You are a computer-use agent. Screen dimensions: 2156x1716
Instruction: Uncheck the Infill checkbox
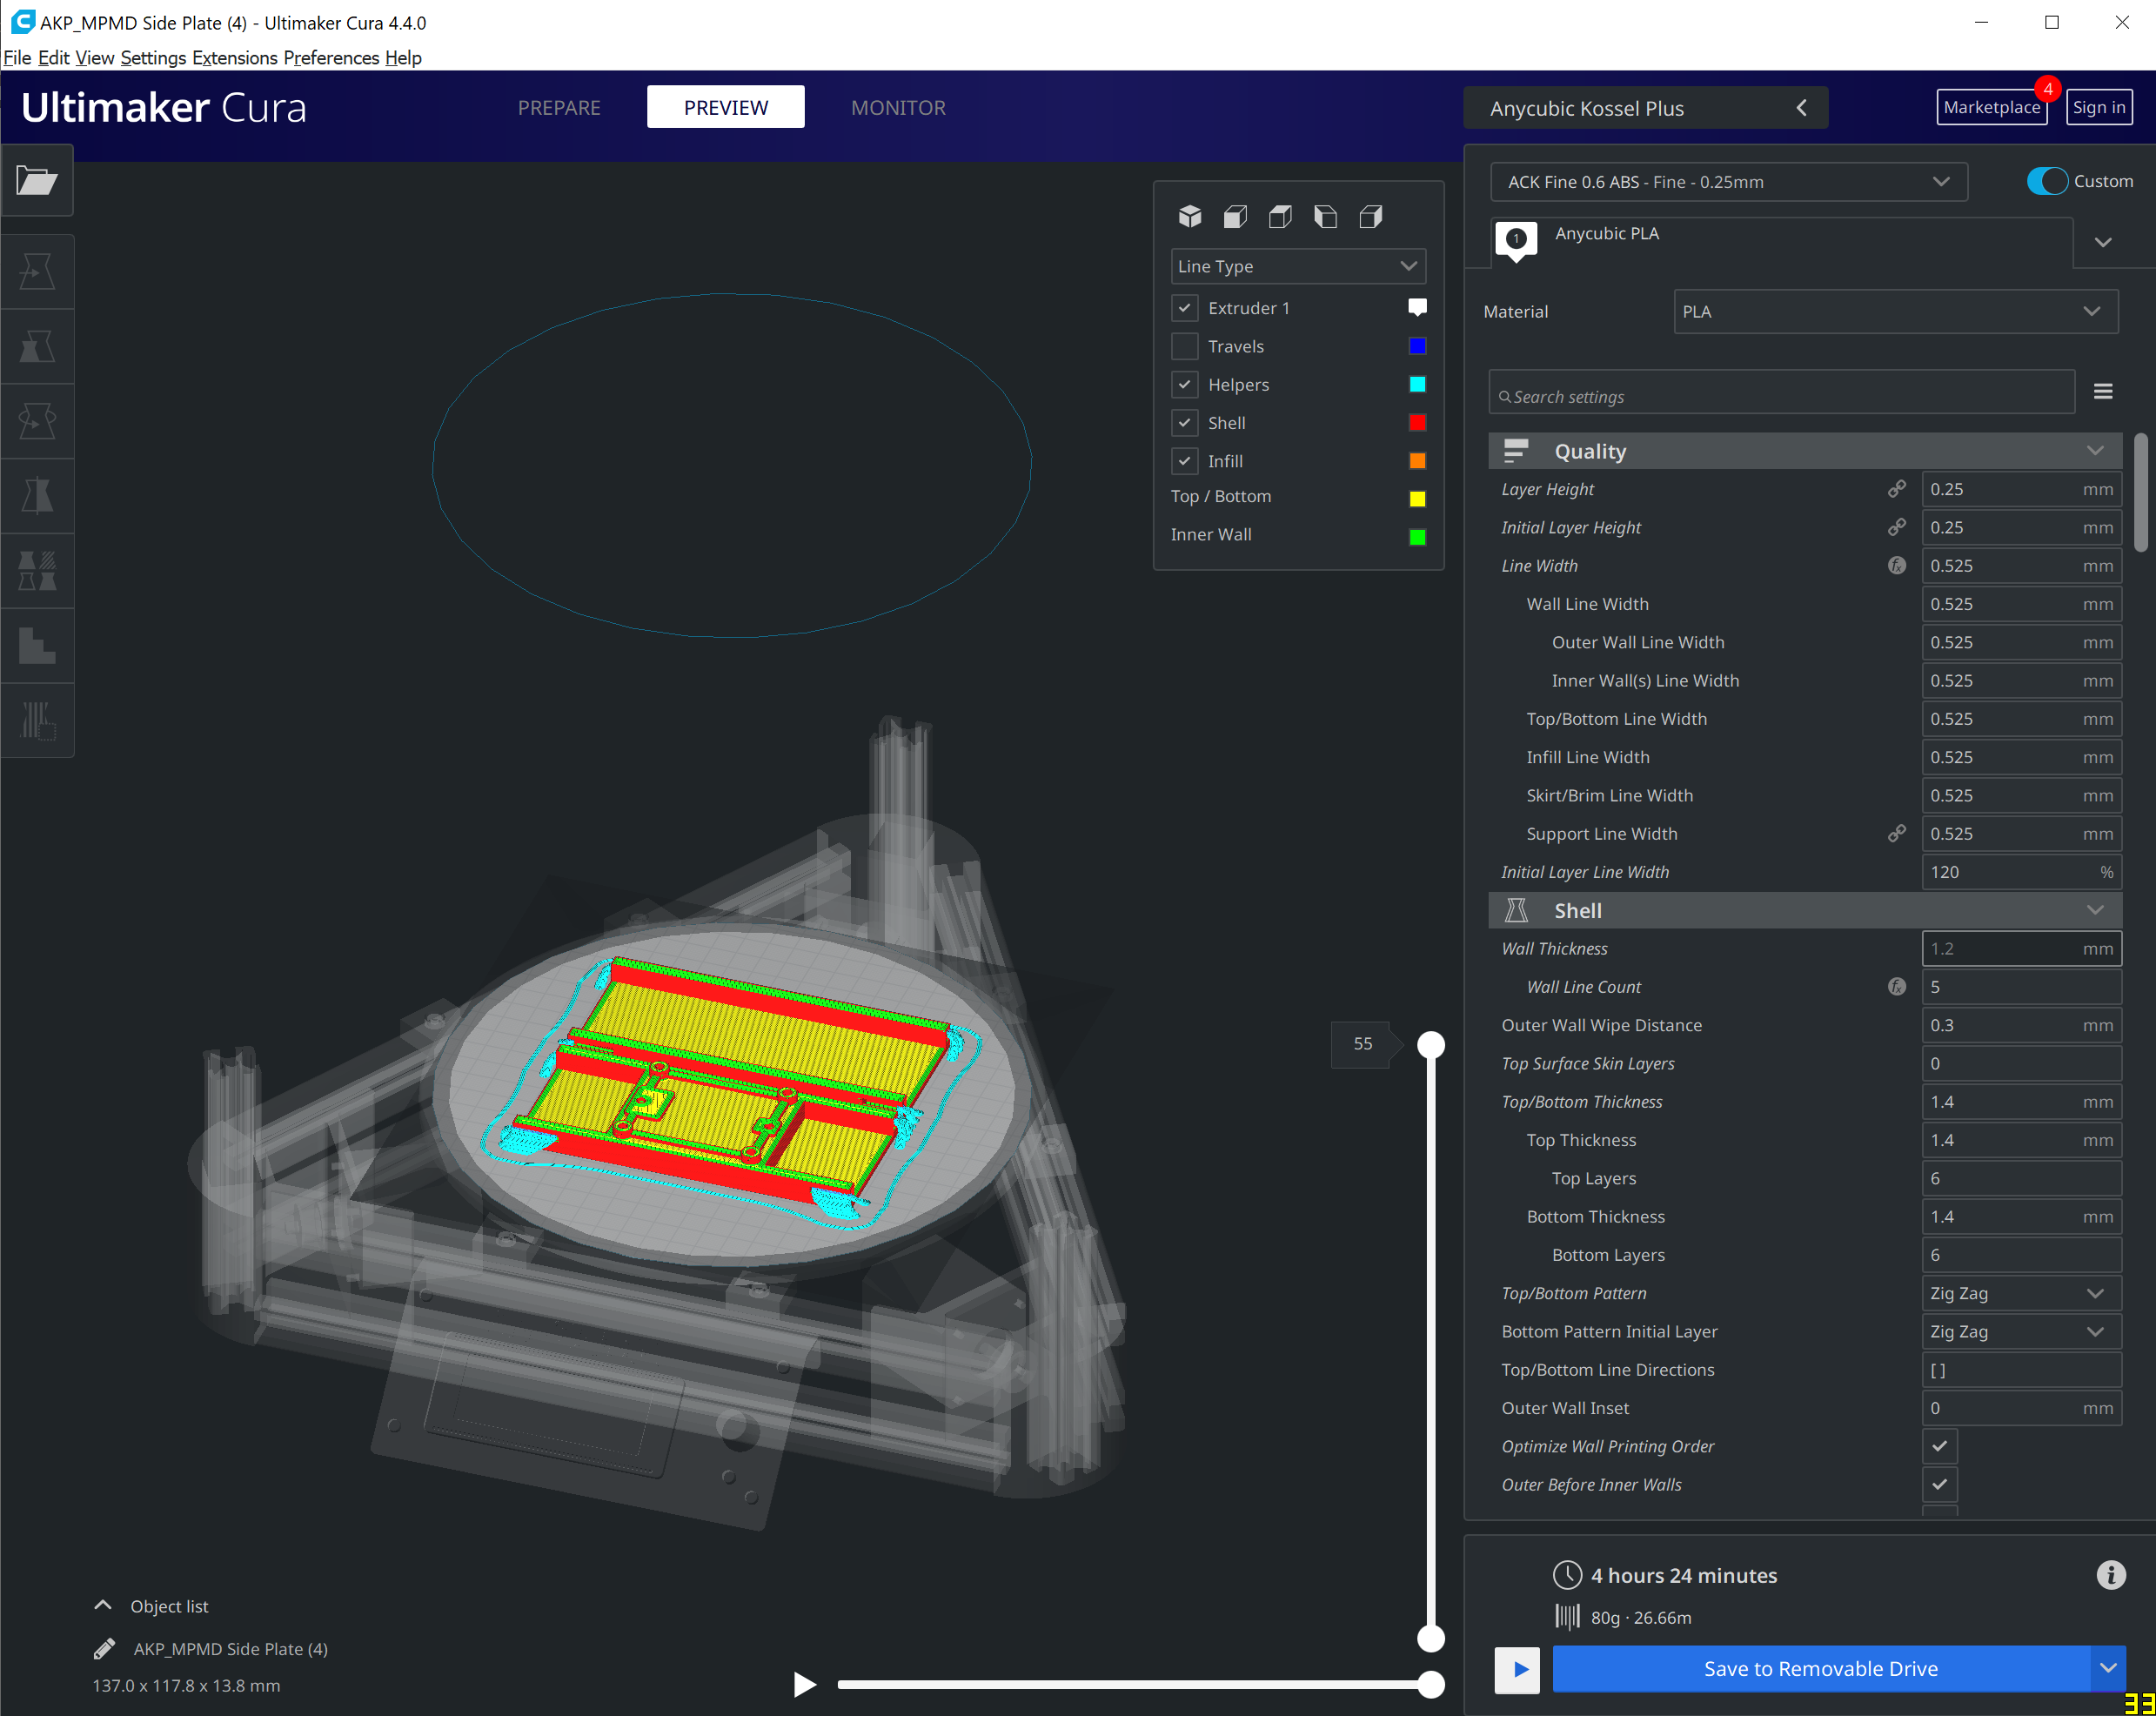click(1185, 461)
